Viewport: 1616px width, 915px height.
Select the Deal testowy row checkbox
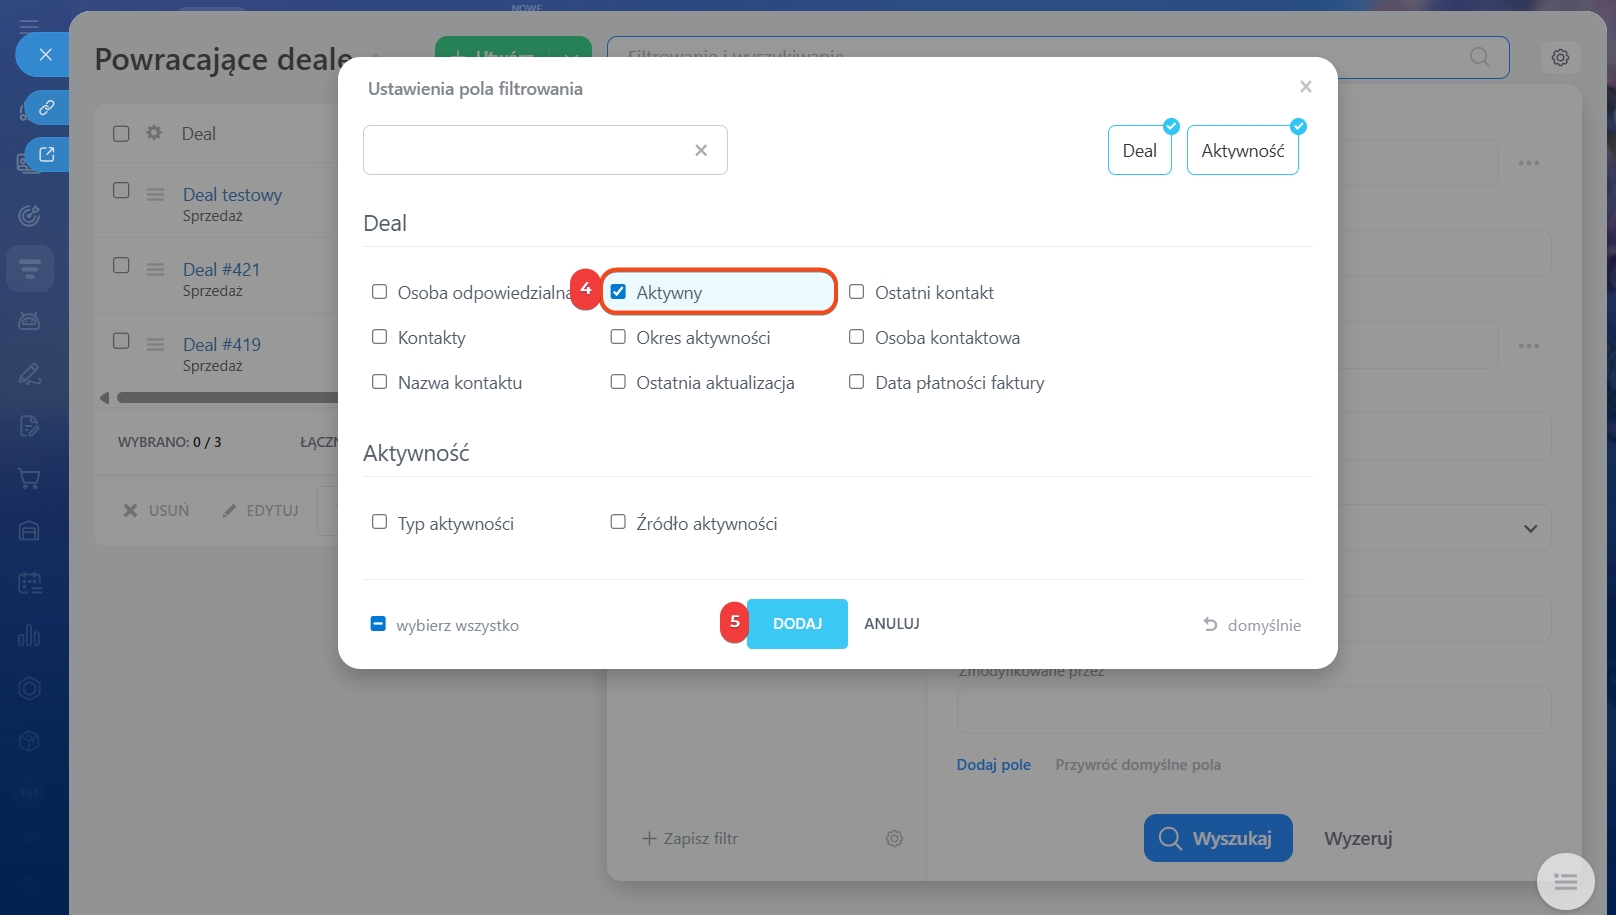121,190
